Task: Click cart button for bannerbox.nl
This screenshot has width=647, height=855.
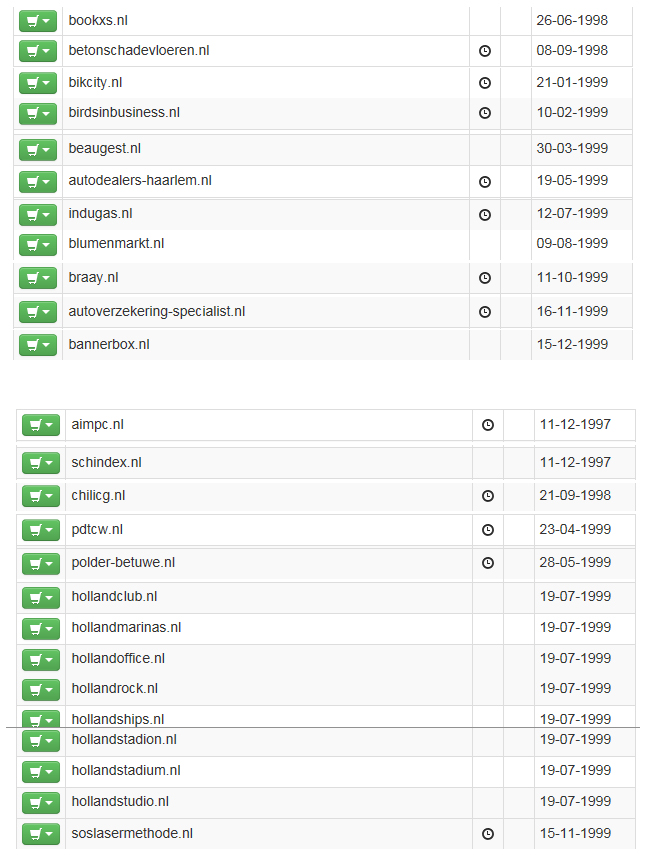Action: [38, 345]
